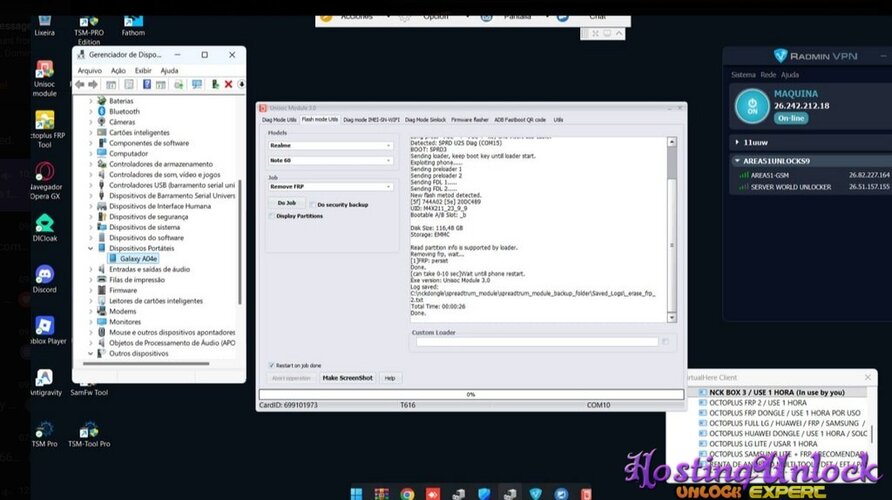Open the Arquivo menu in Device Manager
This screenshot has width=892, height=500.
[x=89, y=71]
